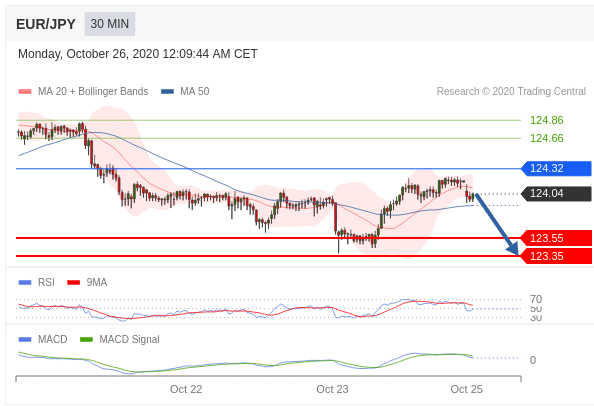Click the pink MA 20 legend swatch

25,91
